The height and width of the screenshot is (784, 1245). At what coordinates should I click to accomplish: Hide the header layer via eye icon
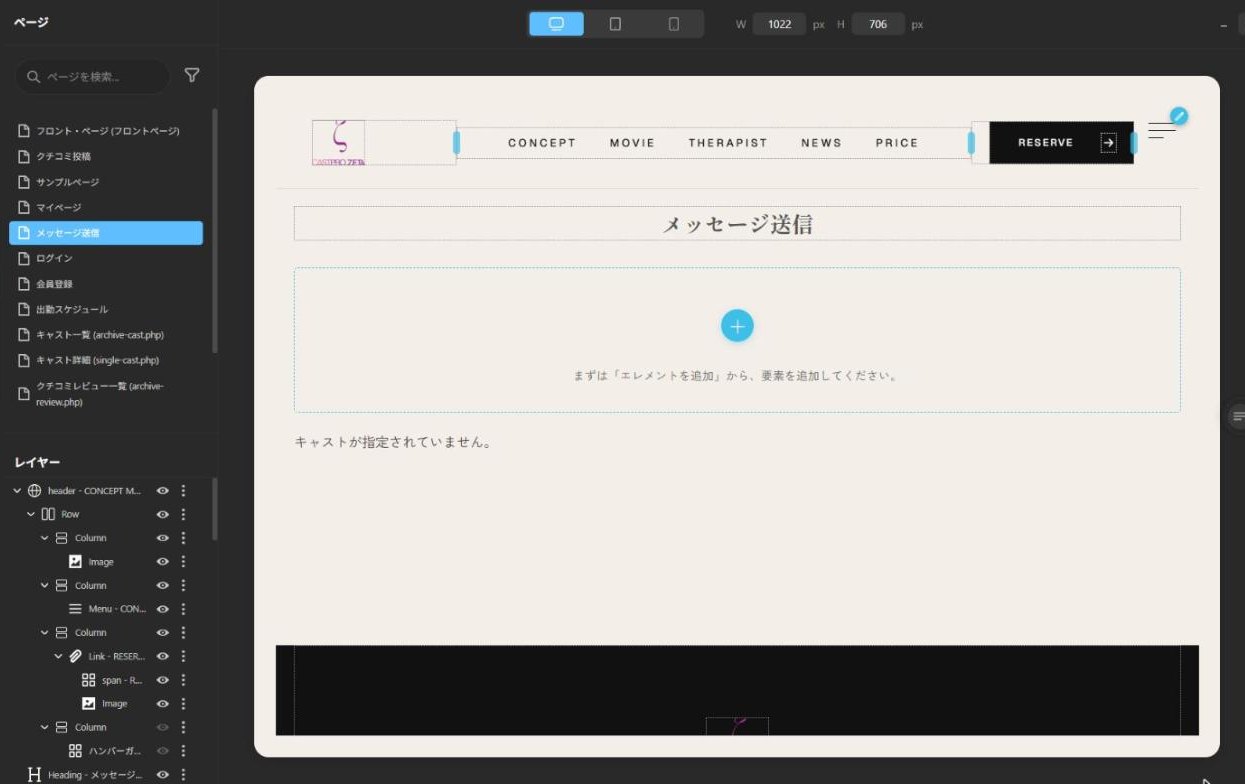163,491
